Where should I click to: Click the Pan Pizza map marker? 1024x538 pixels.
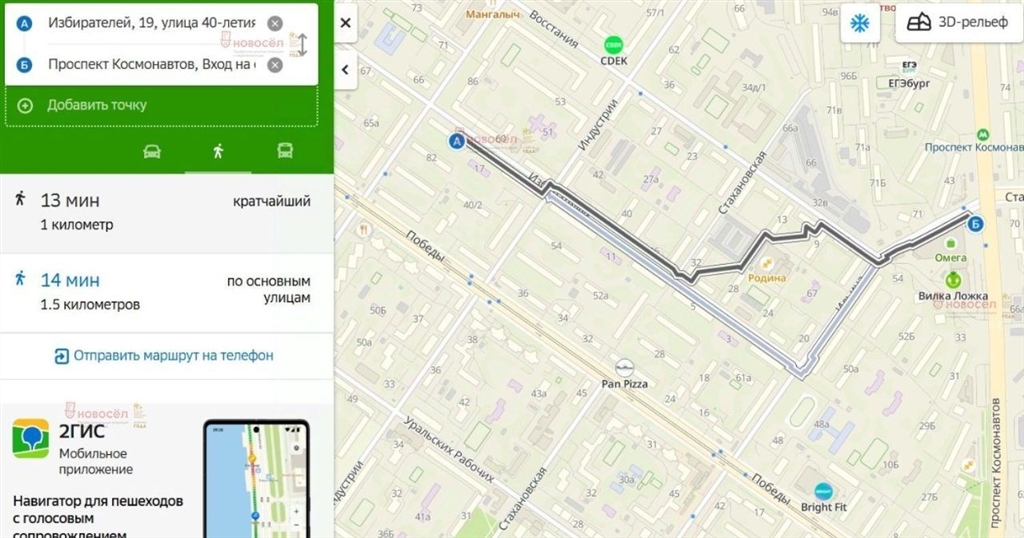pos(624,368)
